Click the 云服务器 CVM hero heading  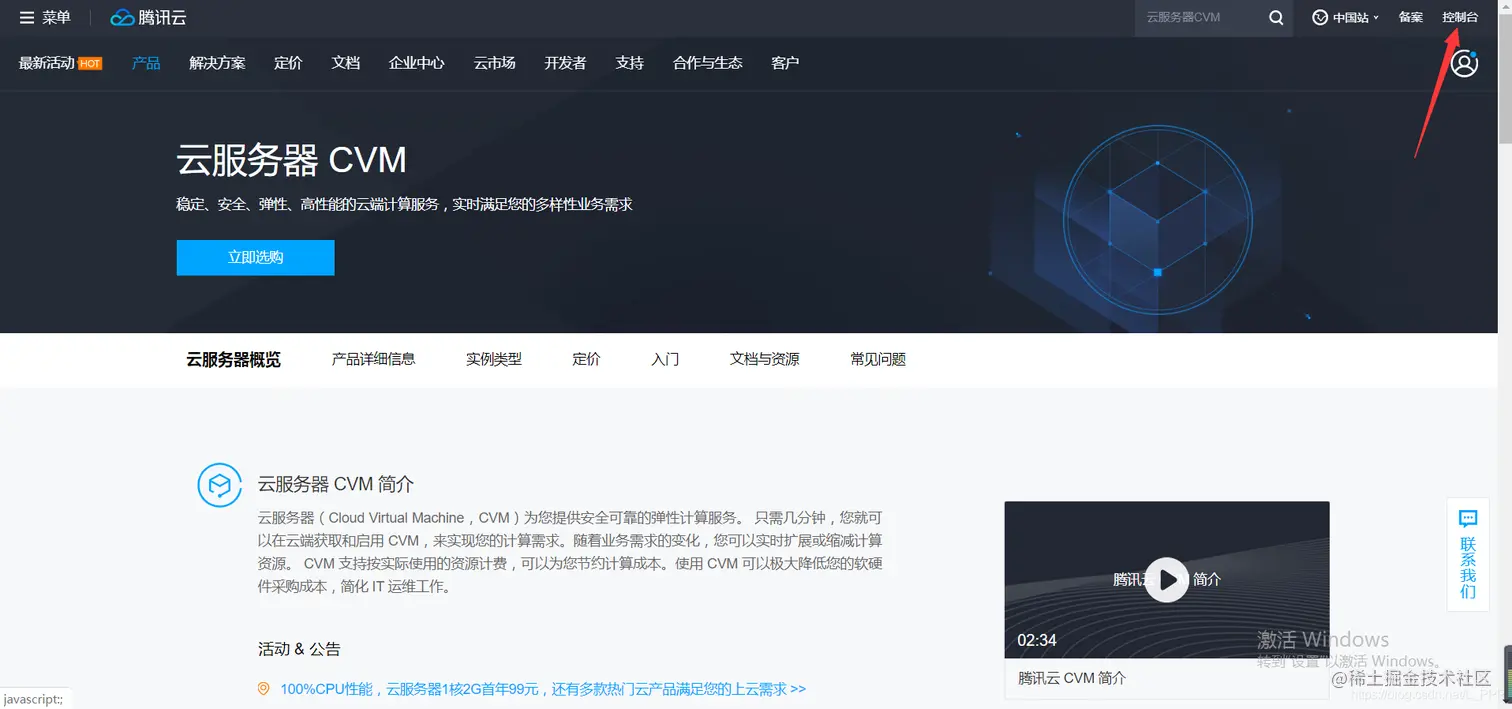pos(292,160)
